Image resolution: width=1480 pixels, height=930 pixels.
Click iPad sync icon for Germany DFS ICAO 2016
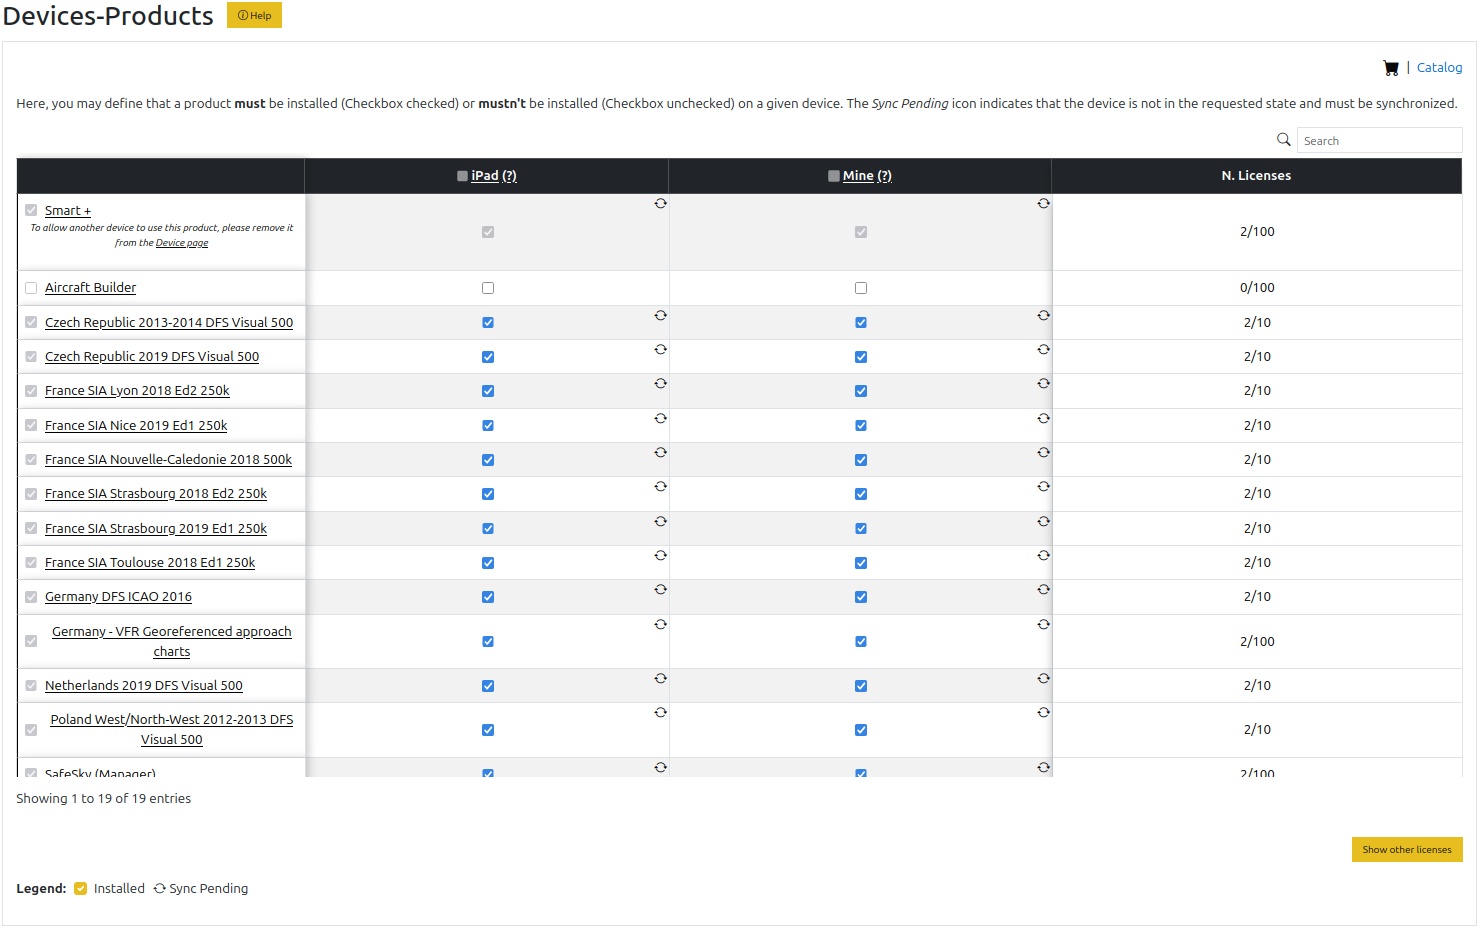click(x=661, y=589)
